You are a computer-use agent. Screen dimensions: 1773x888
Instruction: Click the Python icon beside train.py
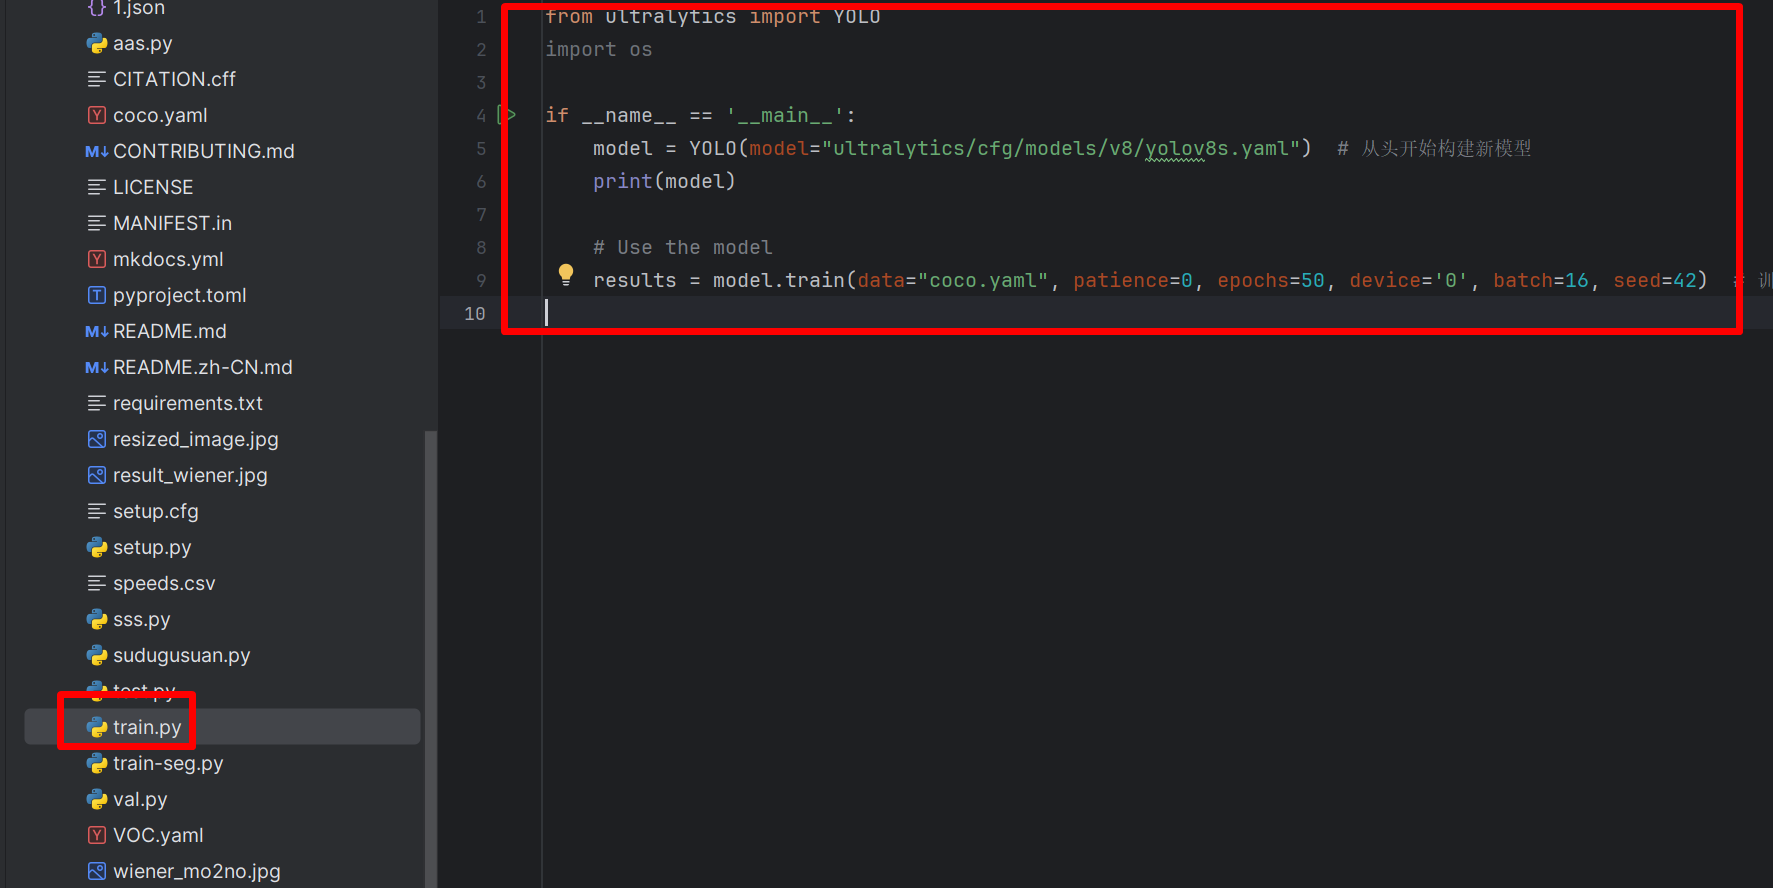click(x=97, y=727)
